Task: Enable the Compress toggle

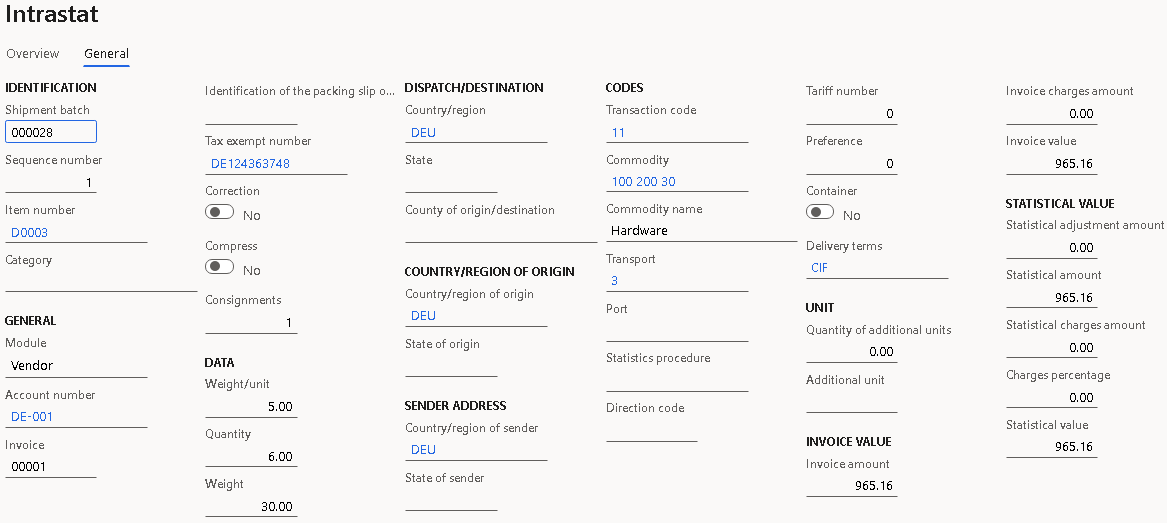Action: tap(219, 268)
